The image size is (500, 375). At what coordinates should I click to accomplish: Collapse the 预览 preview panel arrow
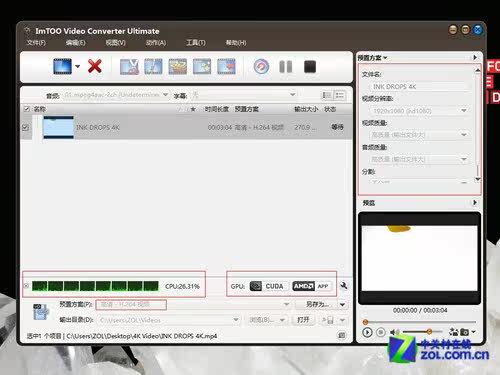coord(475,202)
